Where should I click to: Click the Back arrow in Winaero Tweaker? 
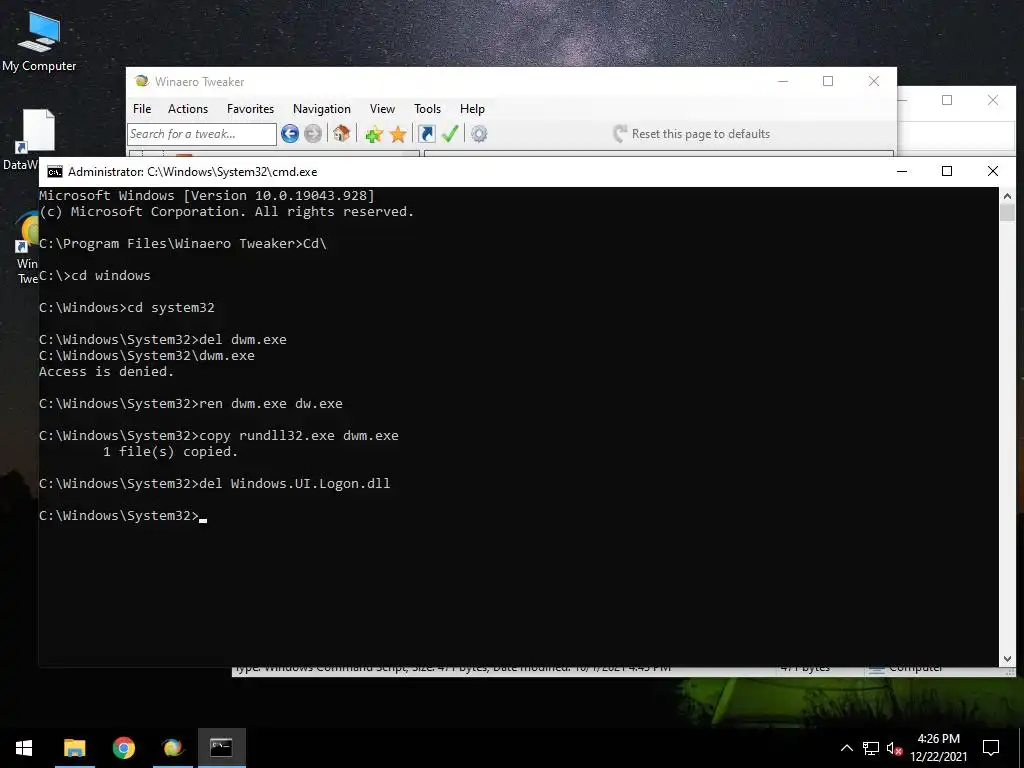click(x=290, y=134)
